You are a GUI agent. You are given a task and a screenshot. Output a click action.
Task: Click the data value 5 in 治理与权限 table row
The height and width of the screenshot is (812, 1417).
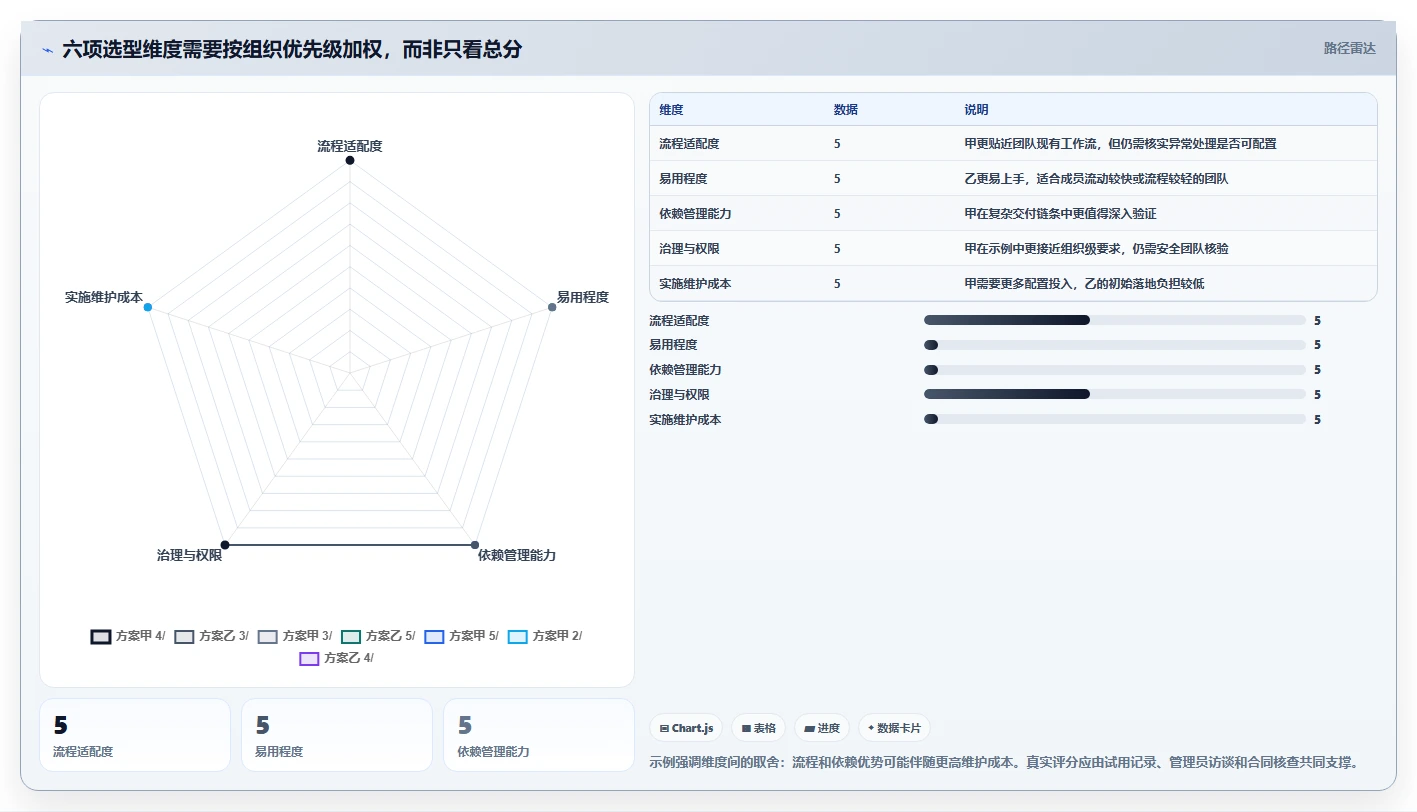(837, 249)
